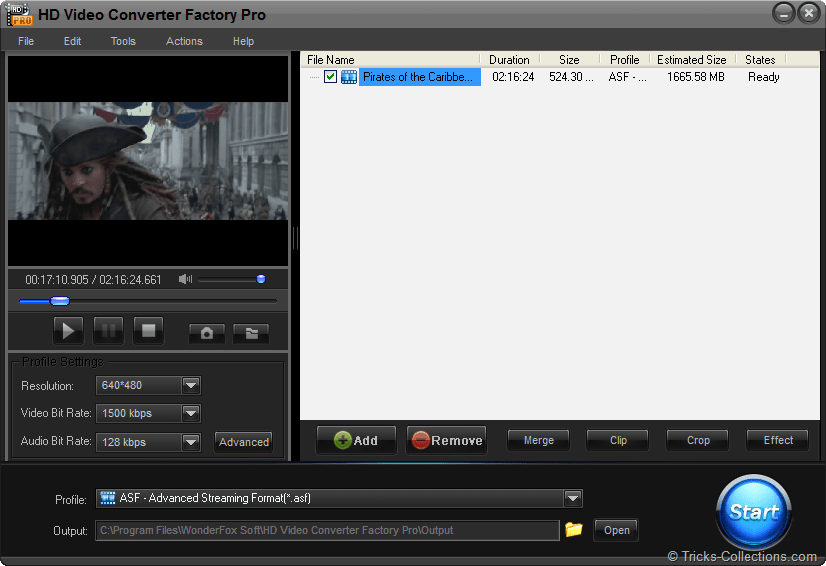Click the film icon of the video file
826x566 pixels.
pos(349,77)
